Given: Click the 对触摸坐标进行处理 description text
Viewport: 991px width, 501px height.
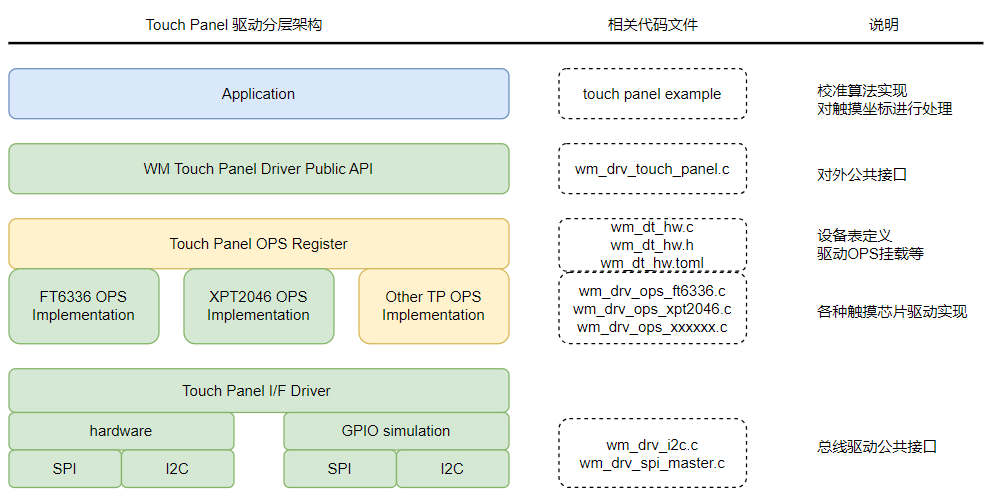Looking at the screenshot, I should 884,109.
